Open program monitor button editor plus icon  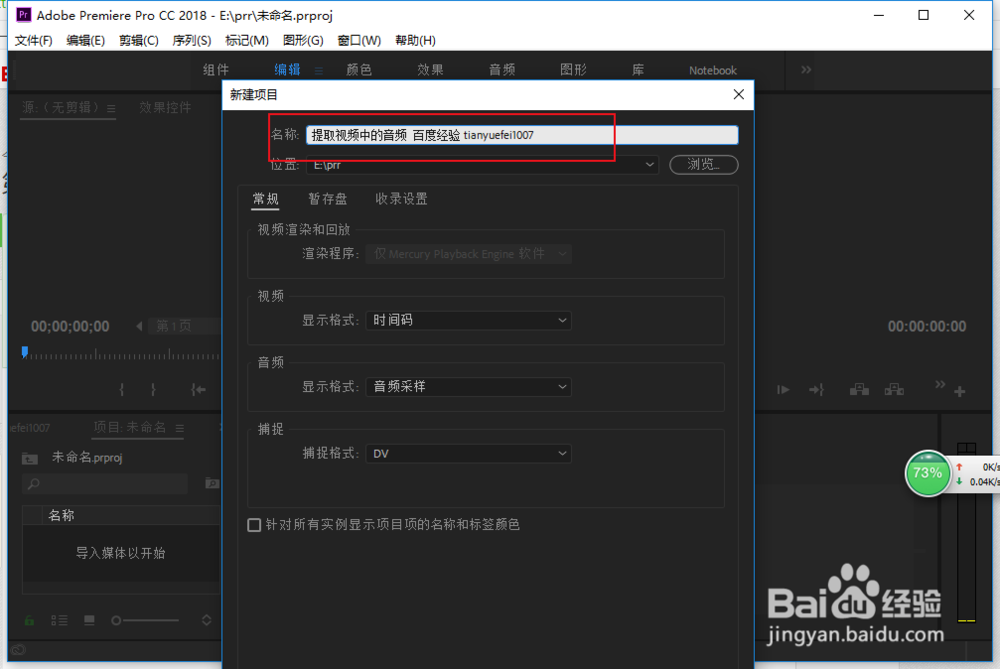point(960,392)
